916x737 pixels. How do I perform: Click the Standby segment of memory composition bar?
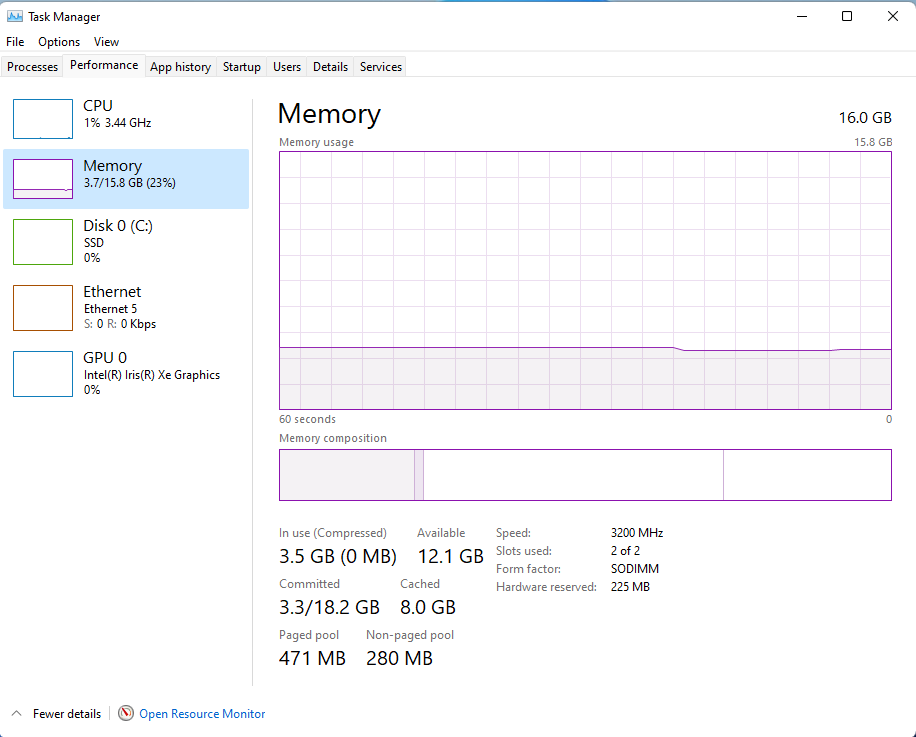[573, 475]
